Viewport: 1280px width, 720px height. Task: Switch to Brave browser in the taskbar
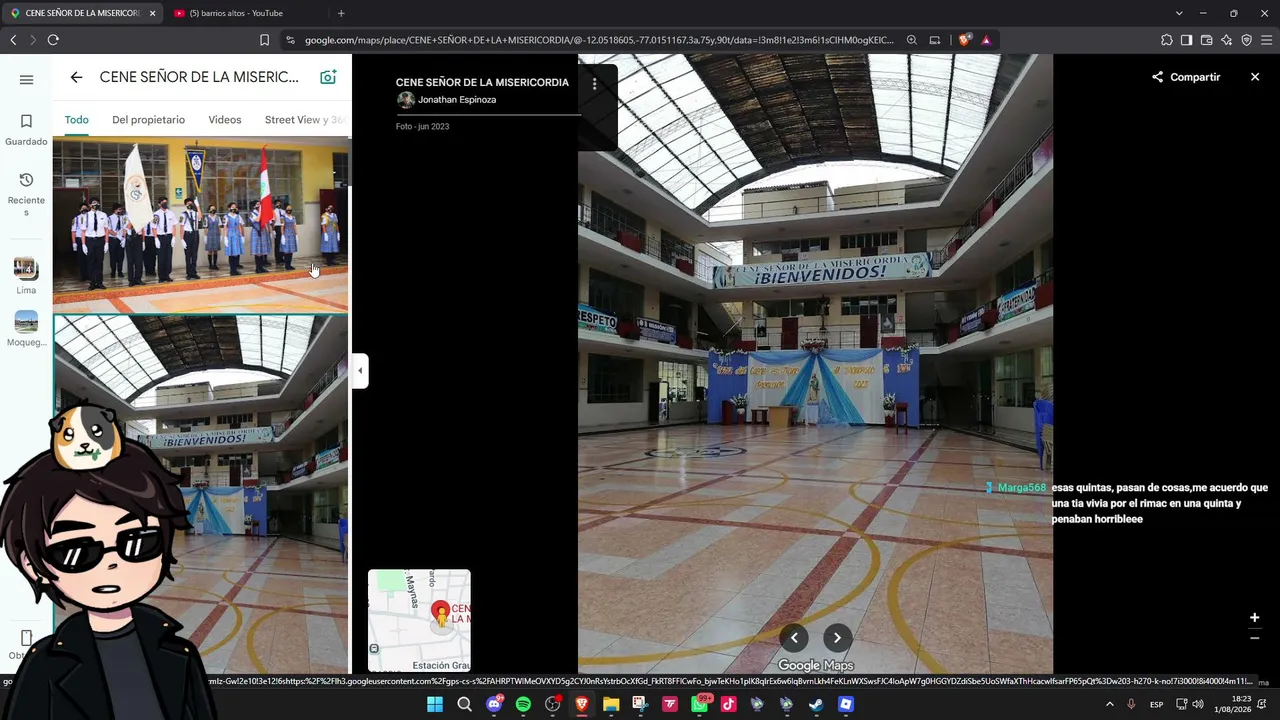[582, 704]
